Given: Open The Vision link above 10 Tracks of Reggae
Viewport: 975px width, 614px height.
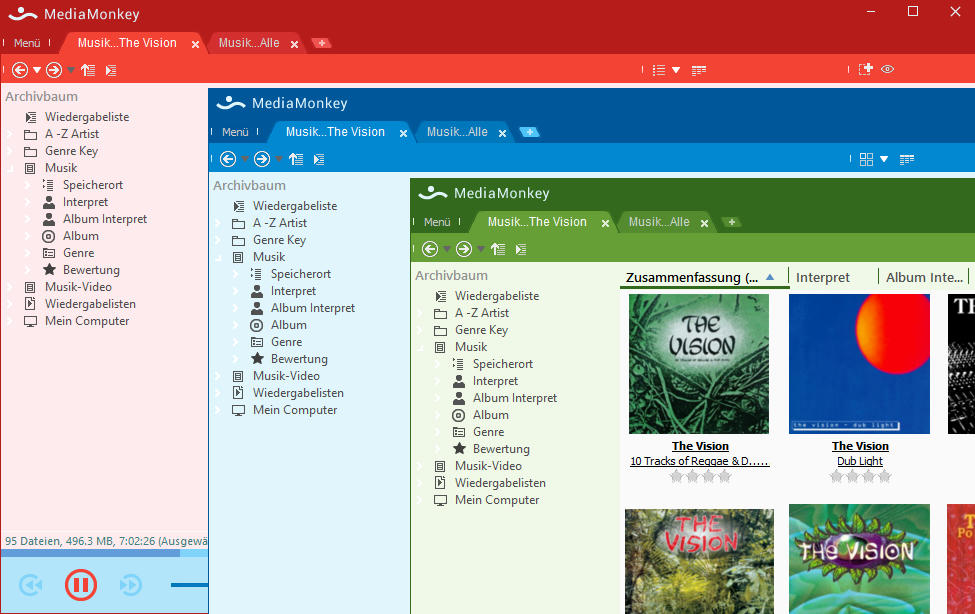Looking at the screenshot, I should coord(700,446).
